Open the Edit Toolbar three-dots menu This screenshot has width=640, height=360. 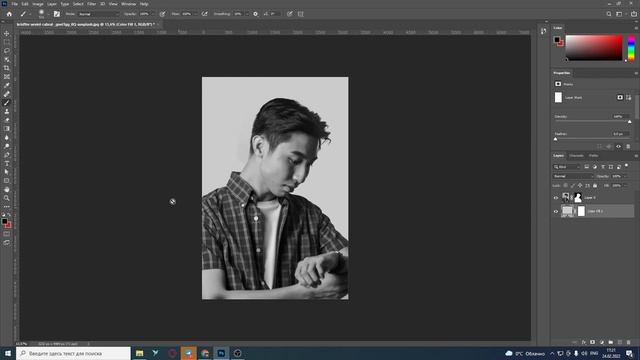click(7, 207)
